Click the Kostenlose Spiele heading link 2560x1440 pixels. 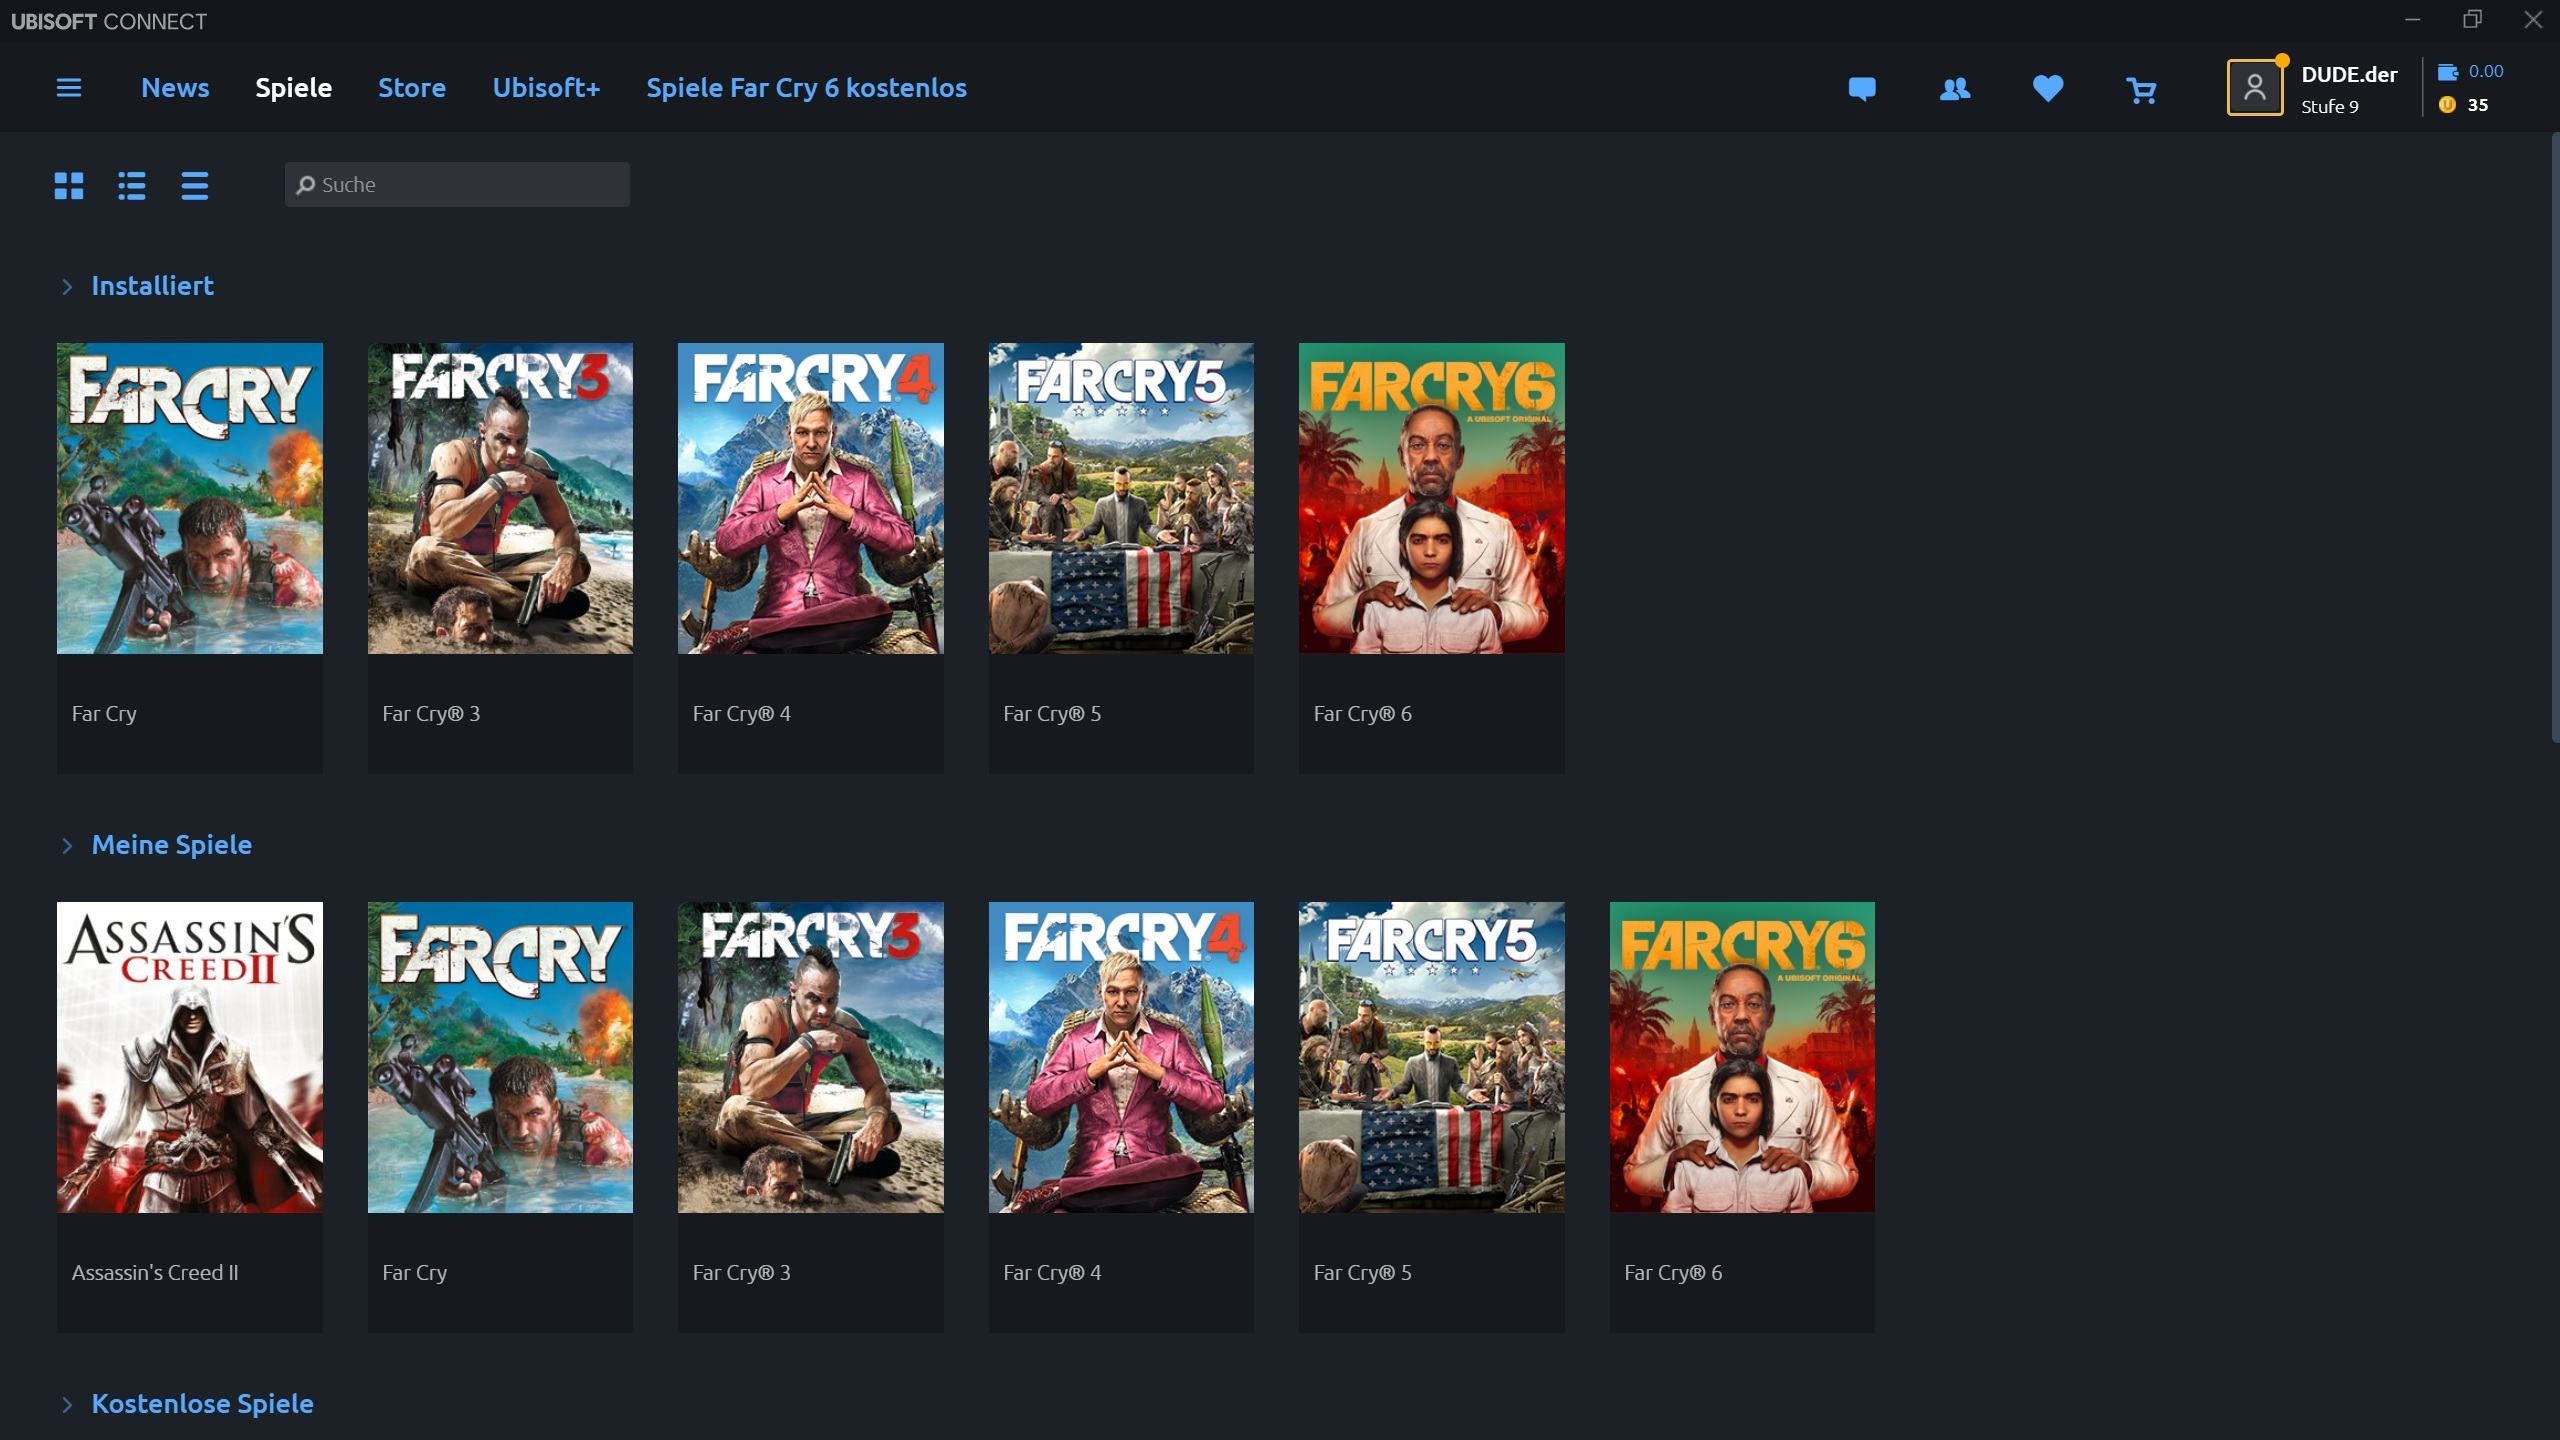click(x=202, y=1404)
